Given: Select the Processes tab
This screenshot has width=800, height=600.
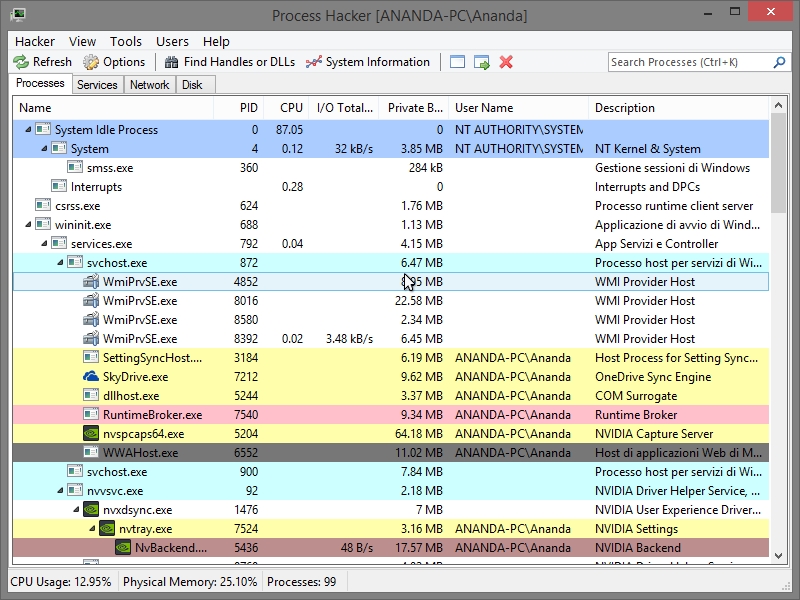Looking at the screenshot, I should pyautogui.click(x=40, y=83).
